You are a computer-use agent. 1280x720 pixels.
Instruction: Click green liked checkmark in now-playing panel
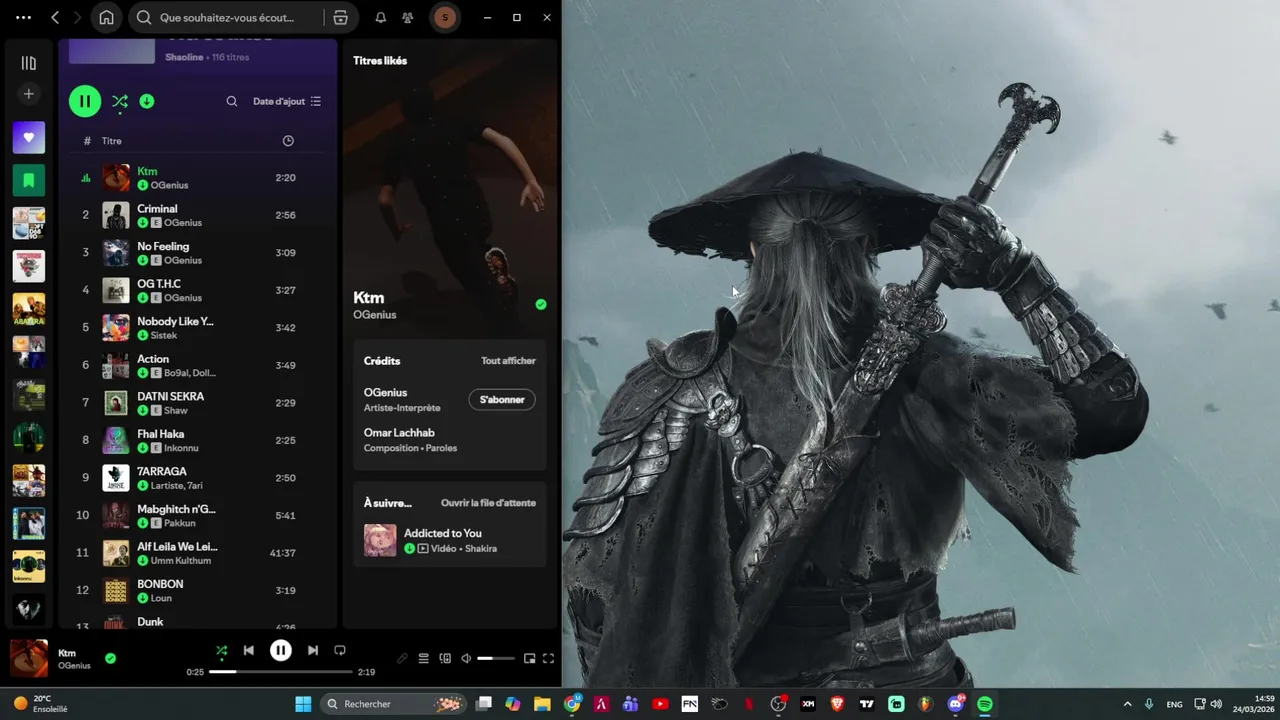[541, 304]
